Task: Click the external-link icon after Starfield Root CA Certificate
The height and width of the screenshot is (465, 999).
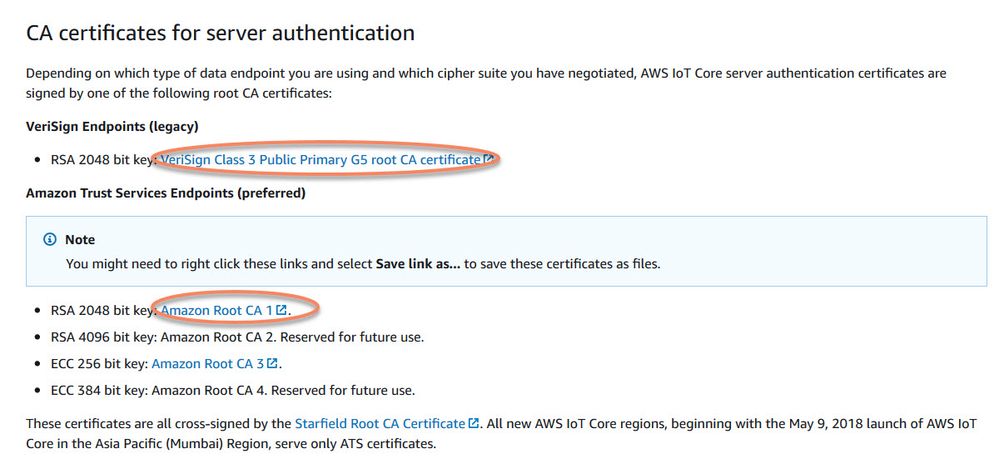Action: pos(474,424)
